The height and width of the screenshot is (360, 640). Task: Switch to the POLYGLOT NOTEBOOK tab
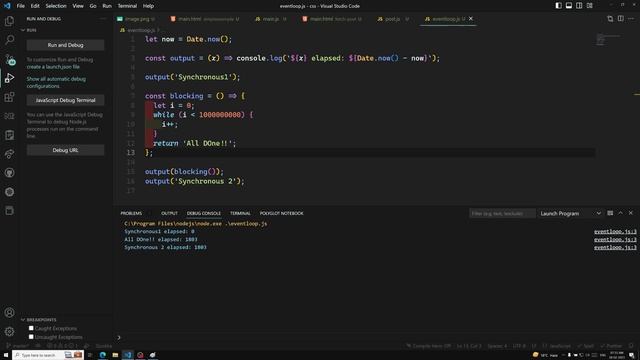(282, 213)
